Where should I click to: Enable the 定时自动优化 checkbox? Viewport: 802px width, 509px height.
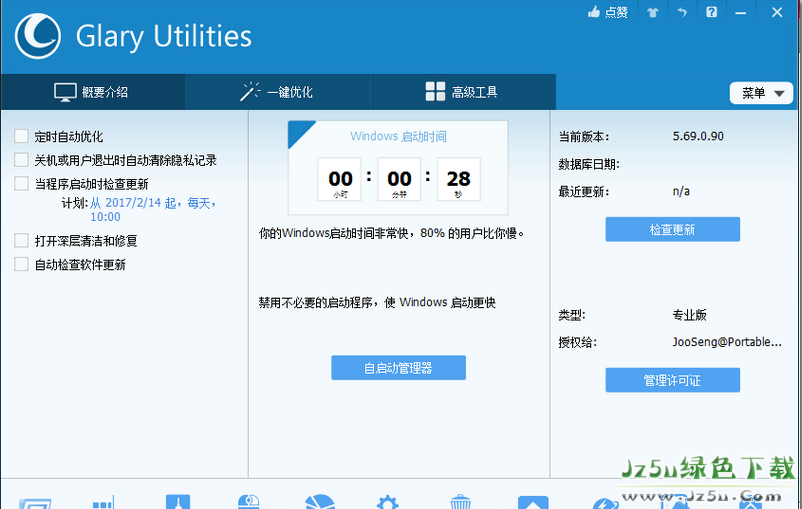tap(21, 136)
